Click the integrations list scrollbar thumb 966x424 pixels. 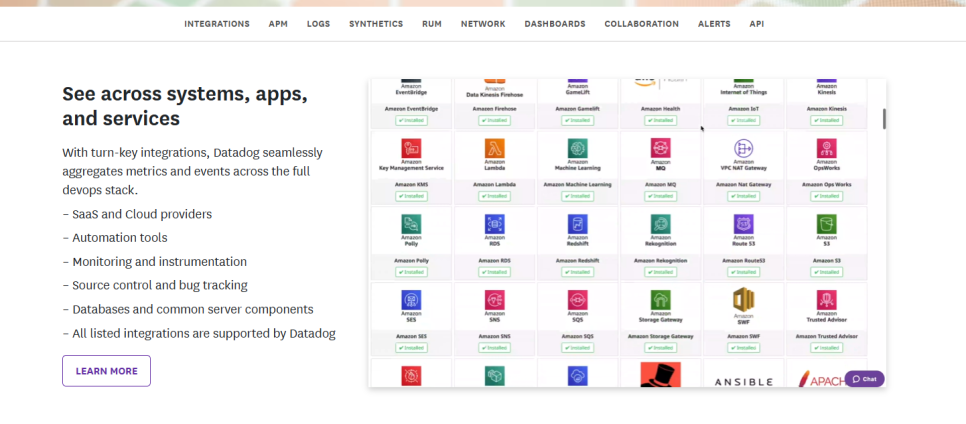884,119
